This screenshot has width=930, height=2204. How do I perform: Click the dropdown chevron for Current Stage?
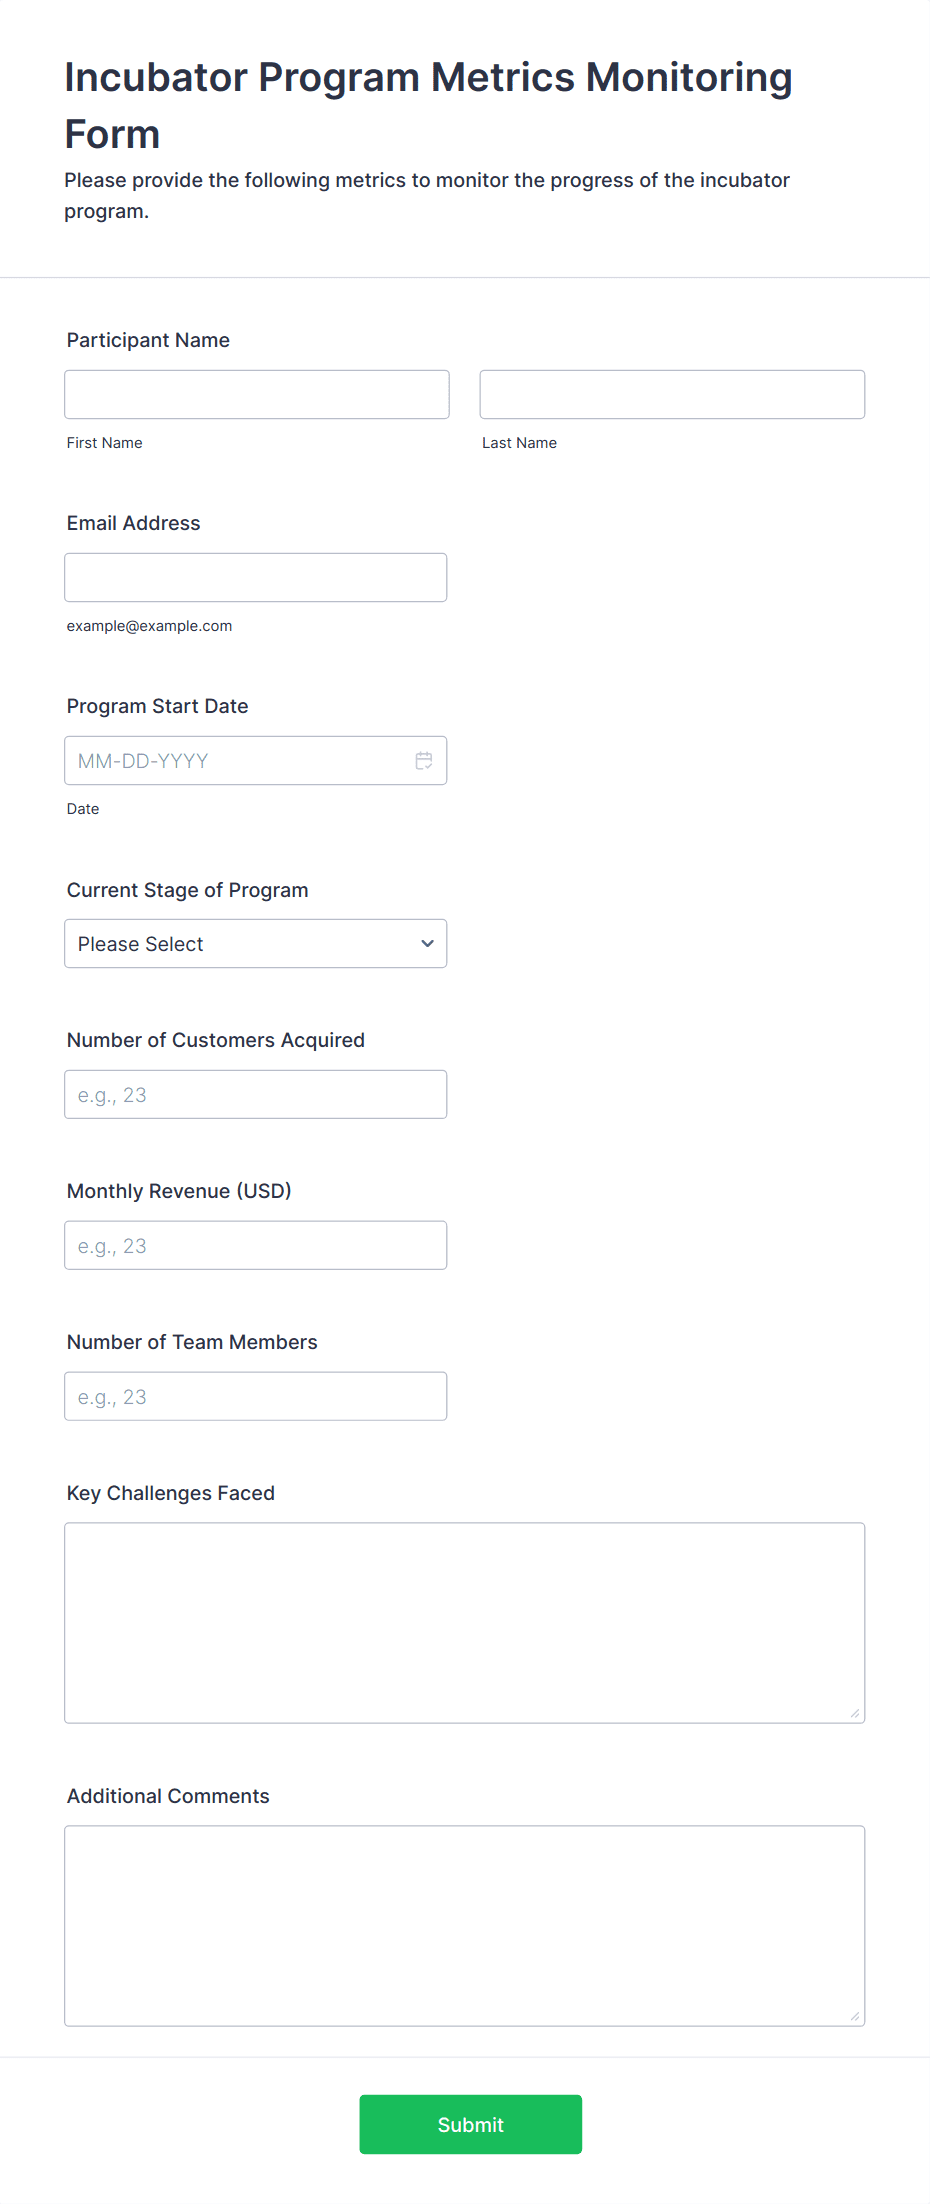(427, 944)
